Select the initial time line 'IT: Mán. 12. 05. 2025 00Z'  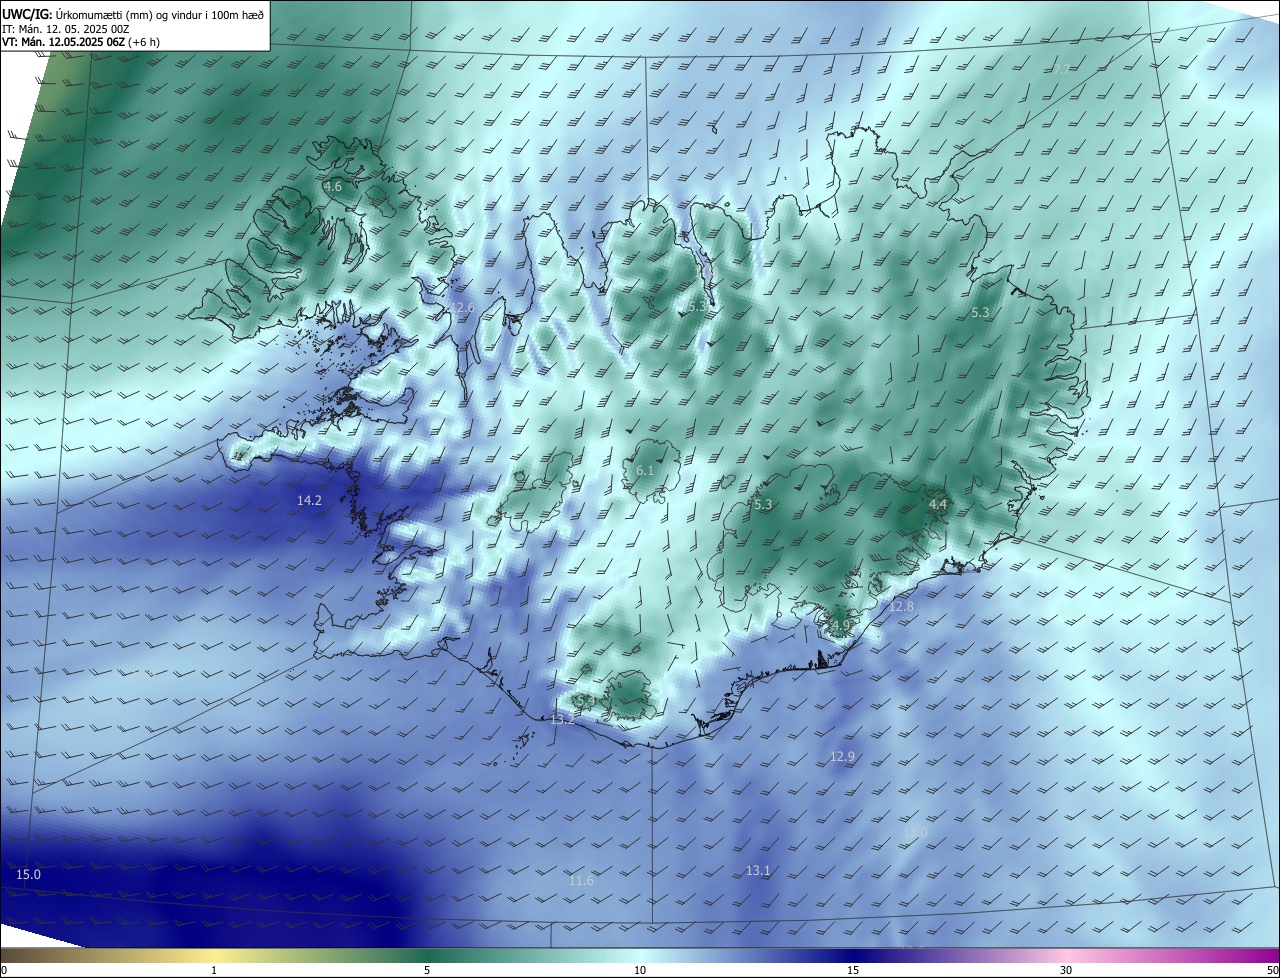pos(66,29)
